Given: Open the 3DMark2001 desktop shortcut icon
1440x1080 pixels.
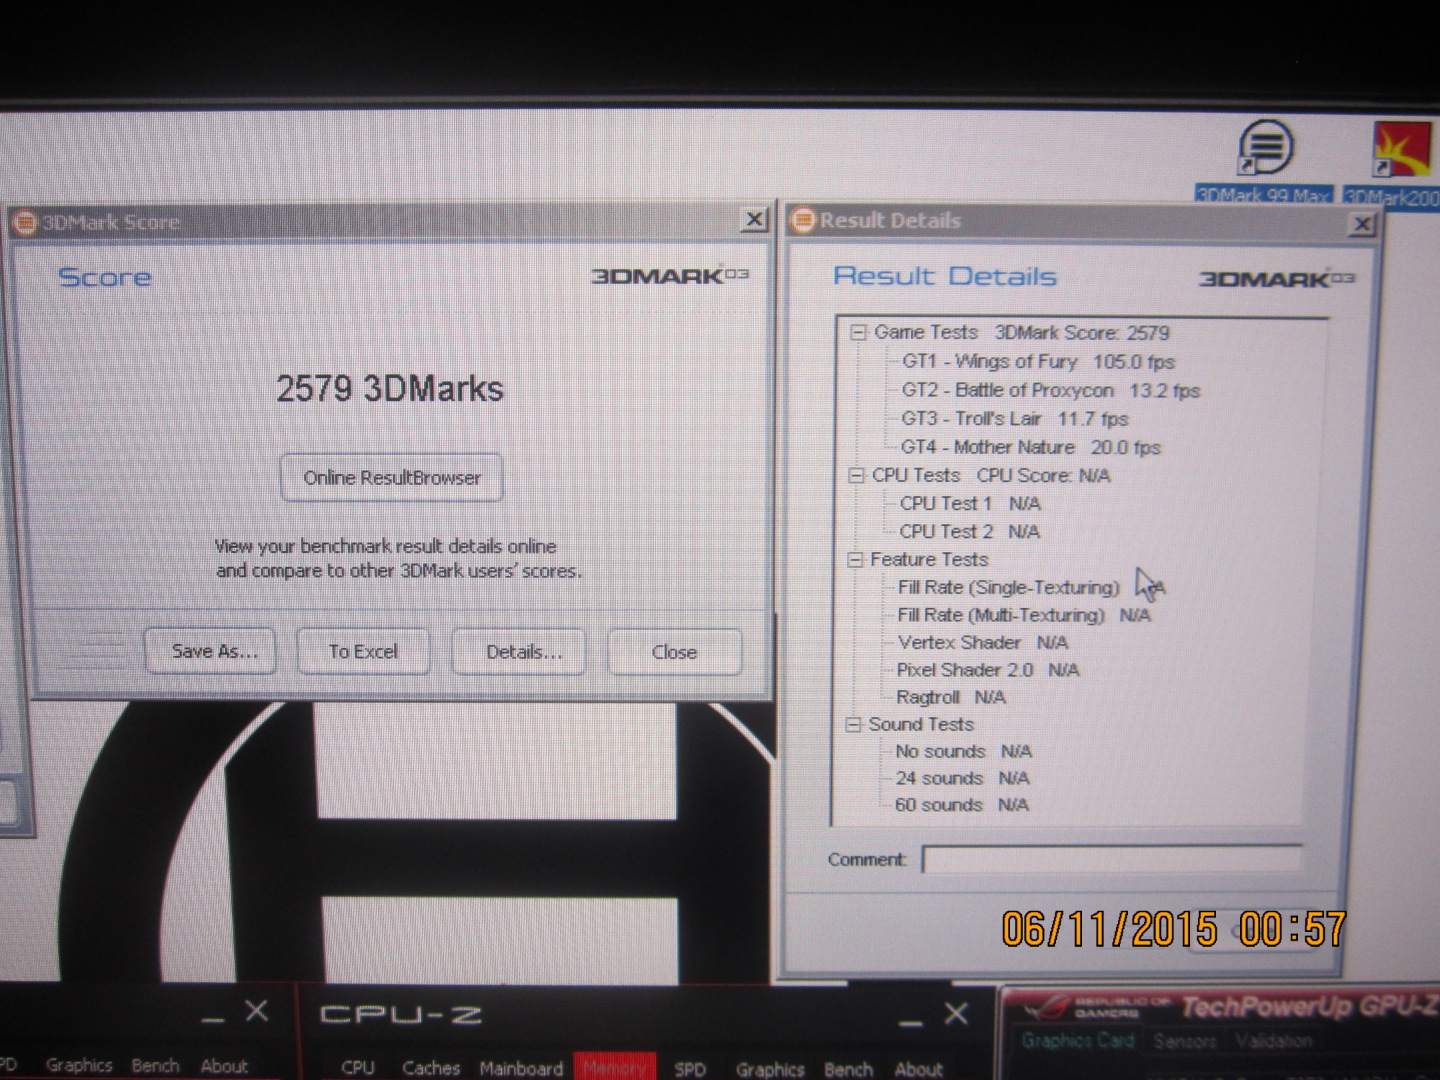Looking at the screenshot, I should (1403, 149).
